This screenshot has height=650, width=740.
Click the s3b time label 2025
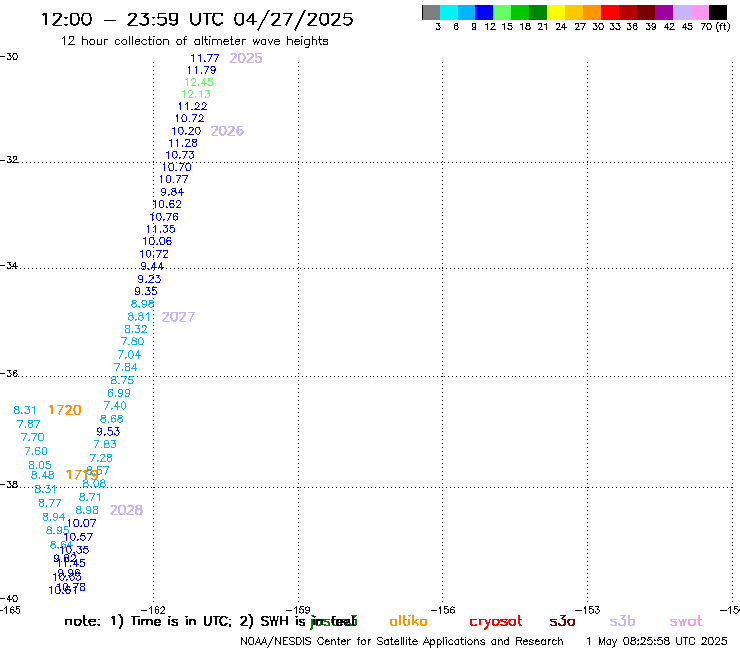coord(246,58)
